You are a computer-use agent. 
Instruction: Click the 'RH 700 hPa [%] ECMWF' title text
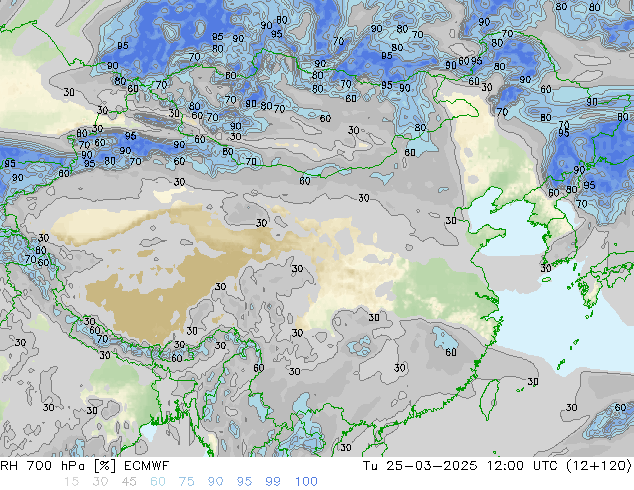click(85, 466)
